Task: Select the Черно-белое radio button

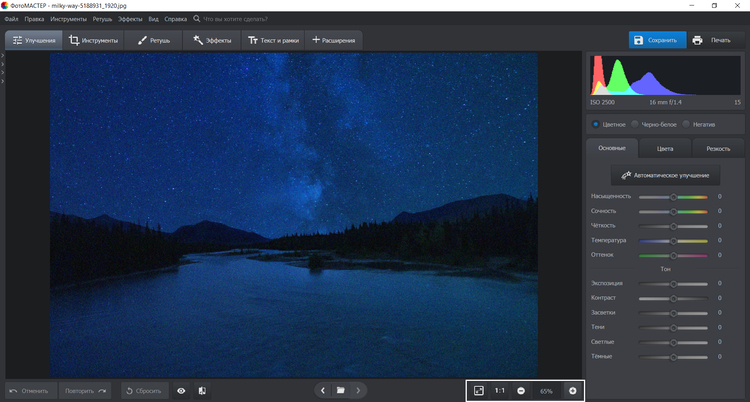Action: [635, 124]
